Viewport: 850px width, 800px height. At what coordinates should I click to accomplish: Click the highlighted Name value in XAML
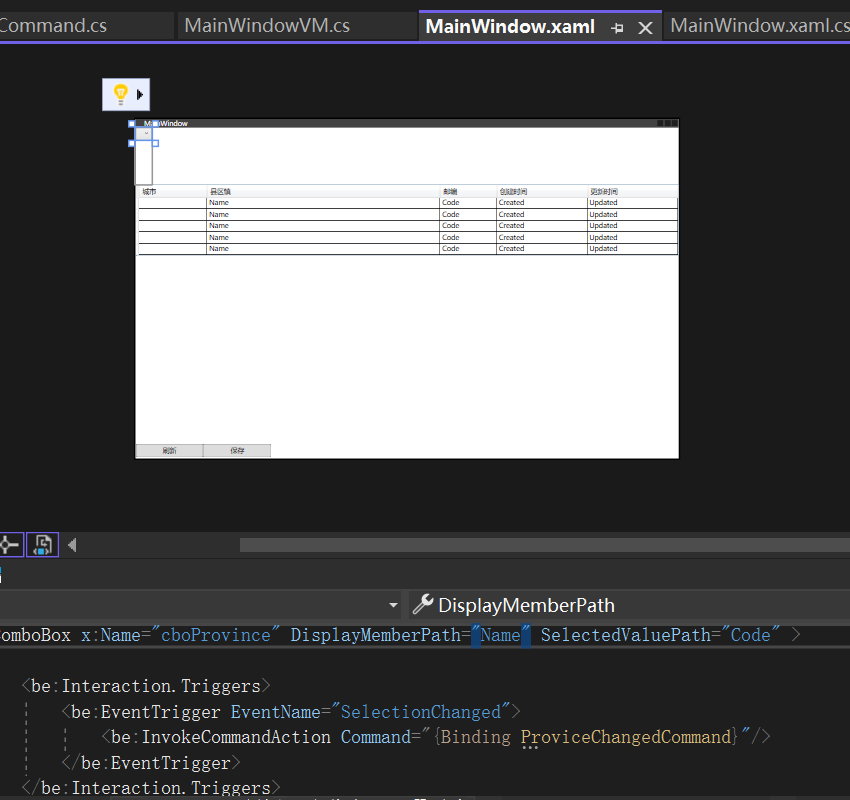coord(500,635)
